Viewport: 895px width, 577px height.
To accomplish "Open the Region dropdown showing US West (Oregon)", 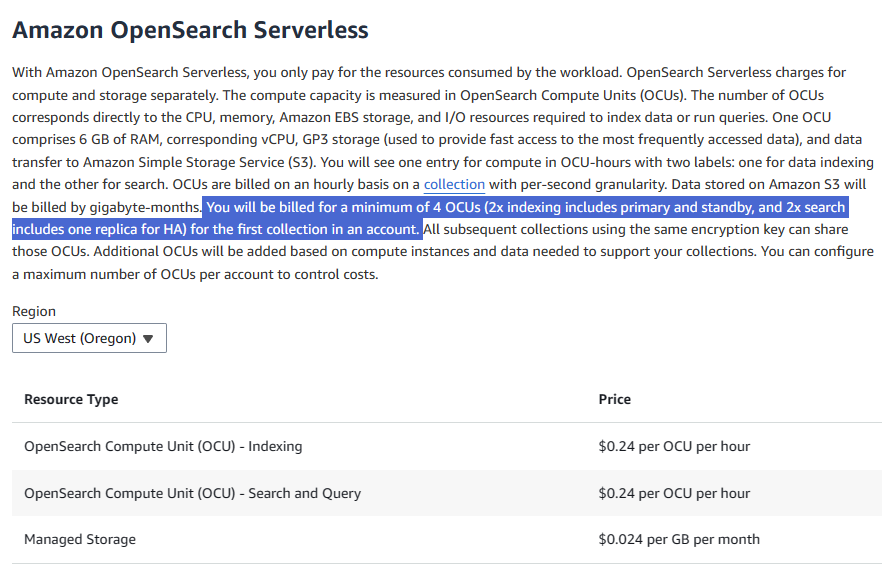I will point(89,338).
